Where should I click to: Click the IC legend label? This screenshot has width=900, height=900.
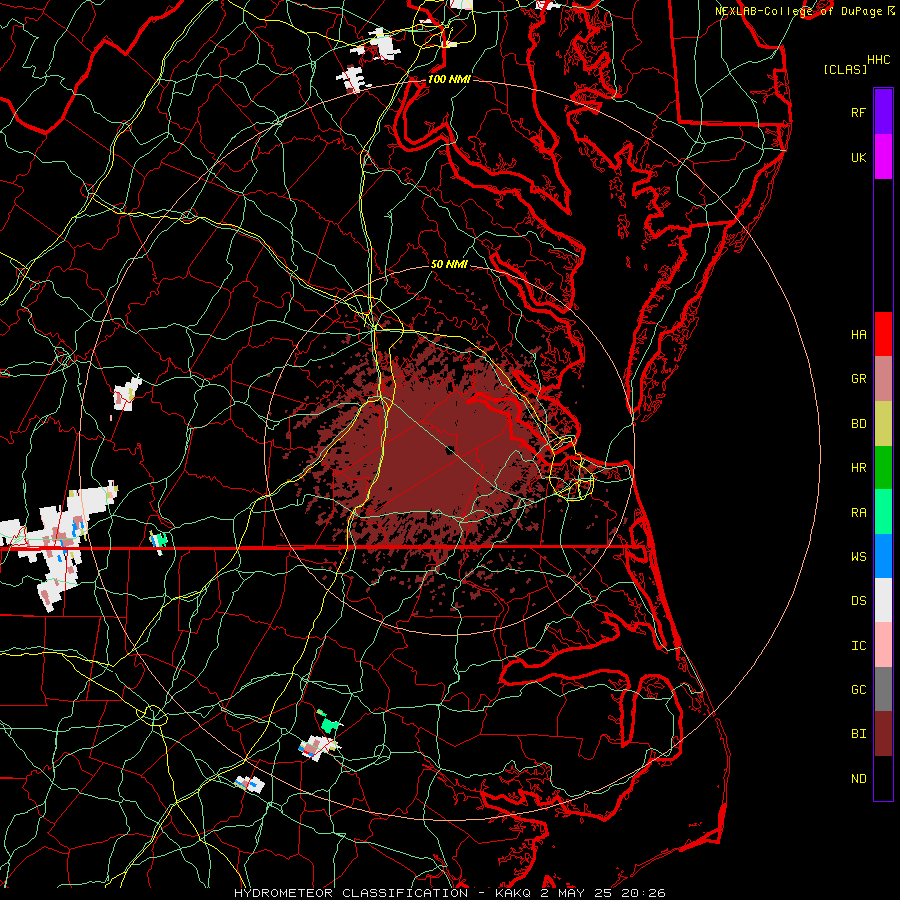[x=858, y=646]
